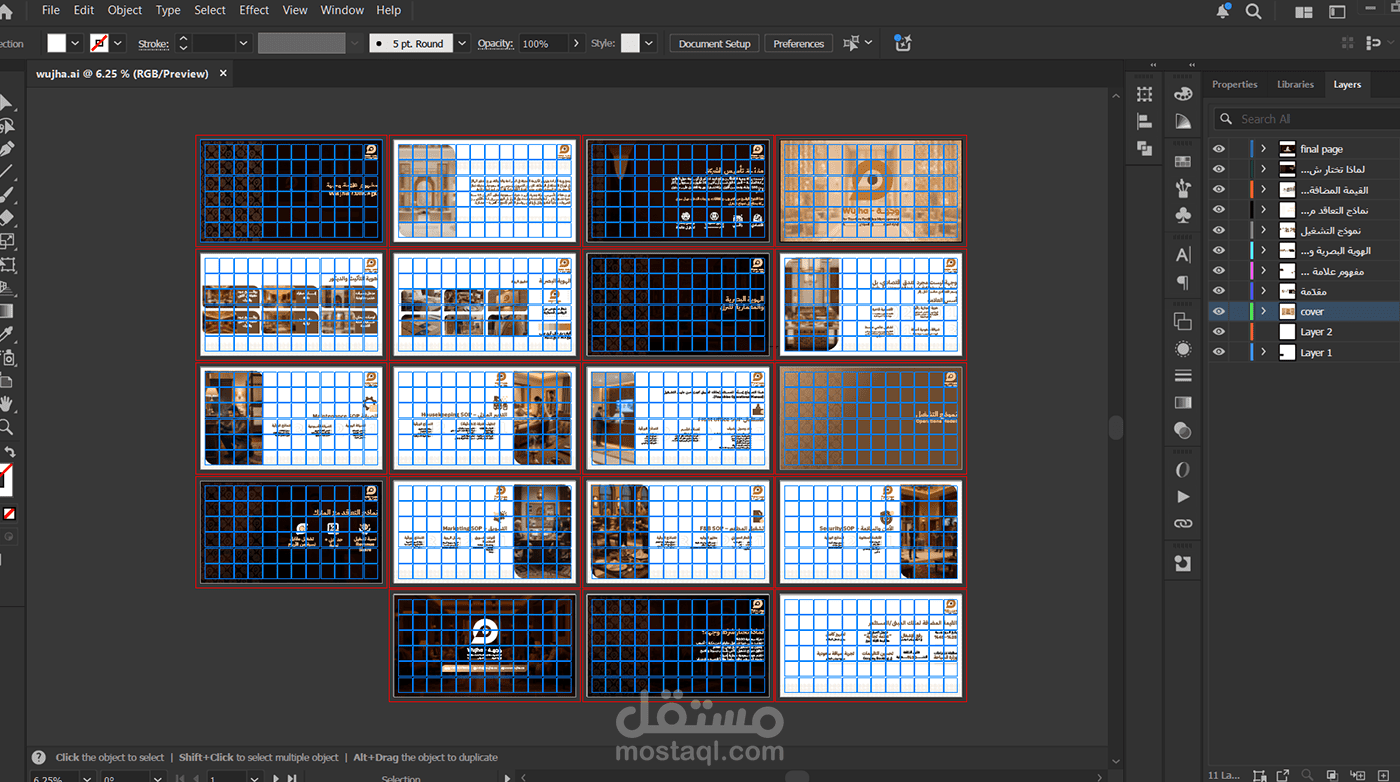Screen dimensions: 1400x782
Task: Click the white fill color swatch
Action: pyautogui.click(x=57, y=43)
